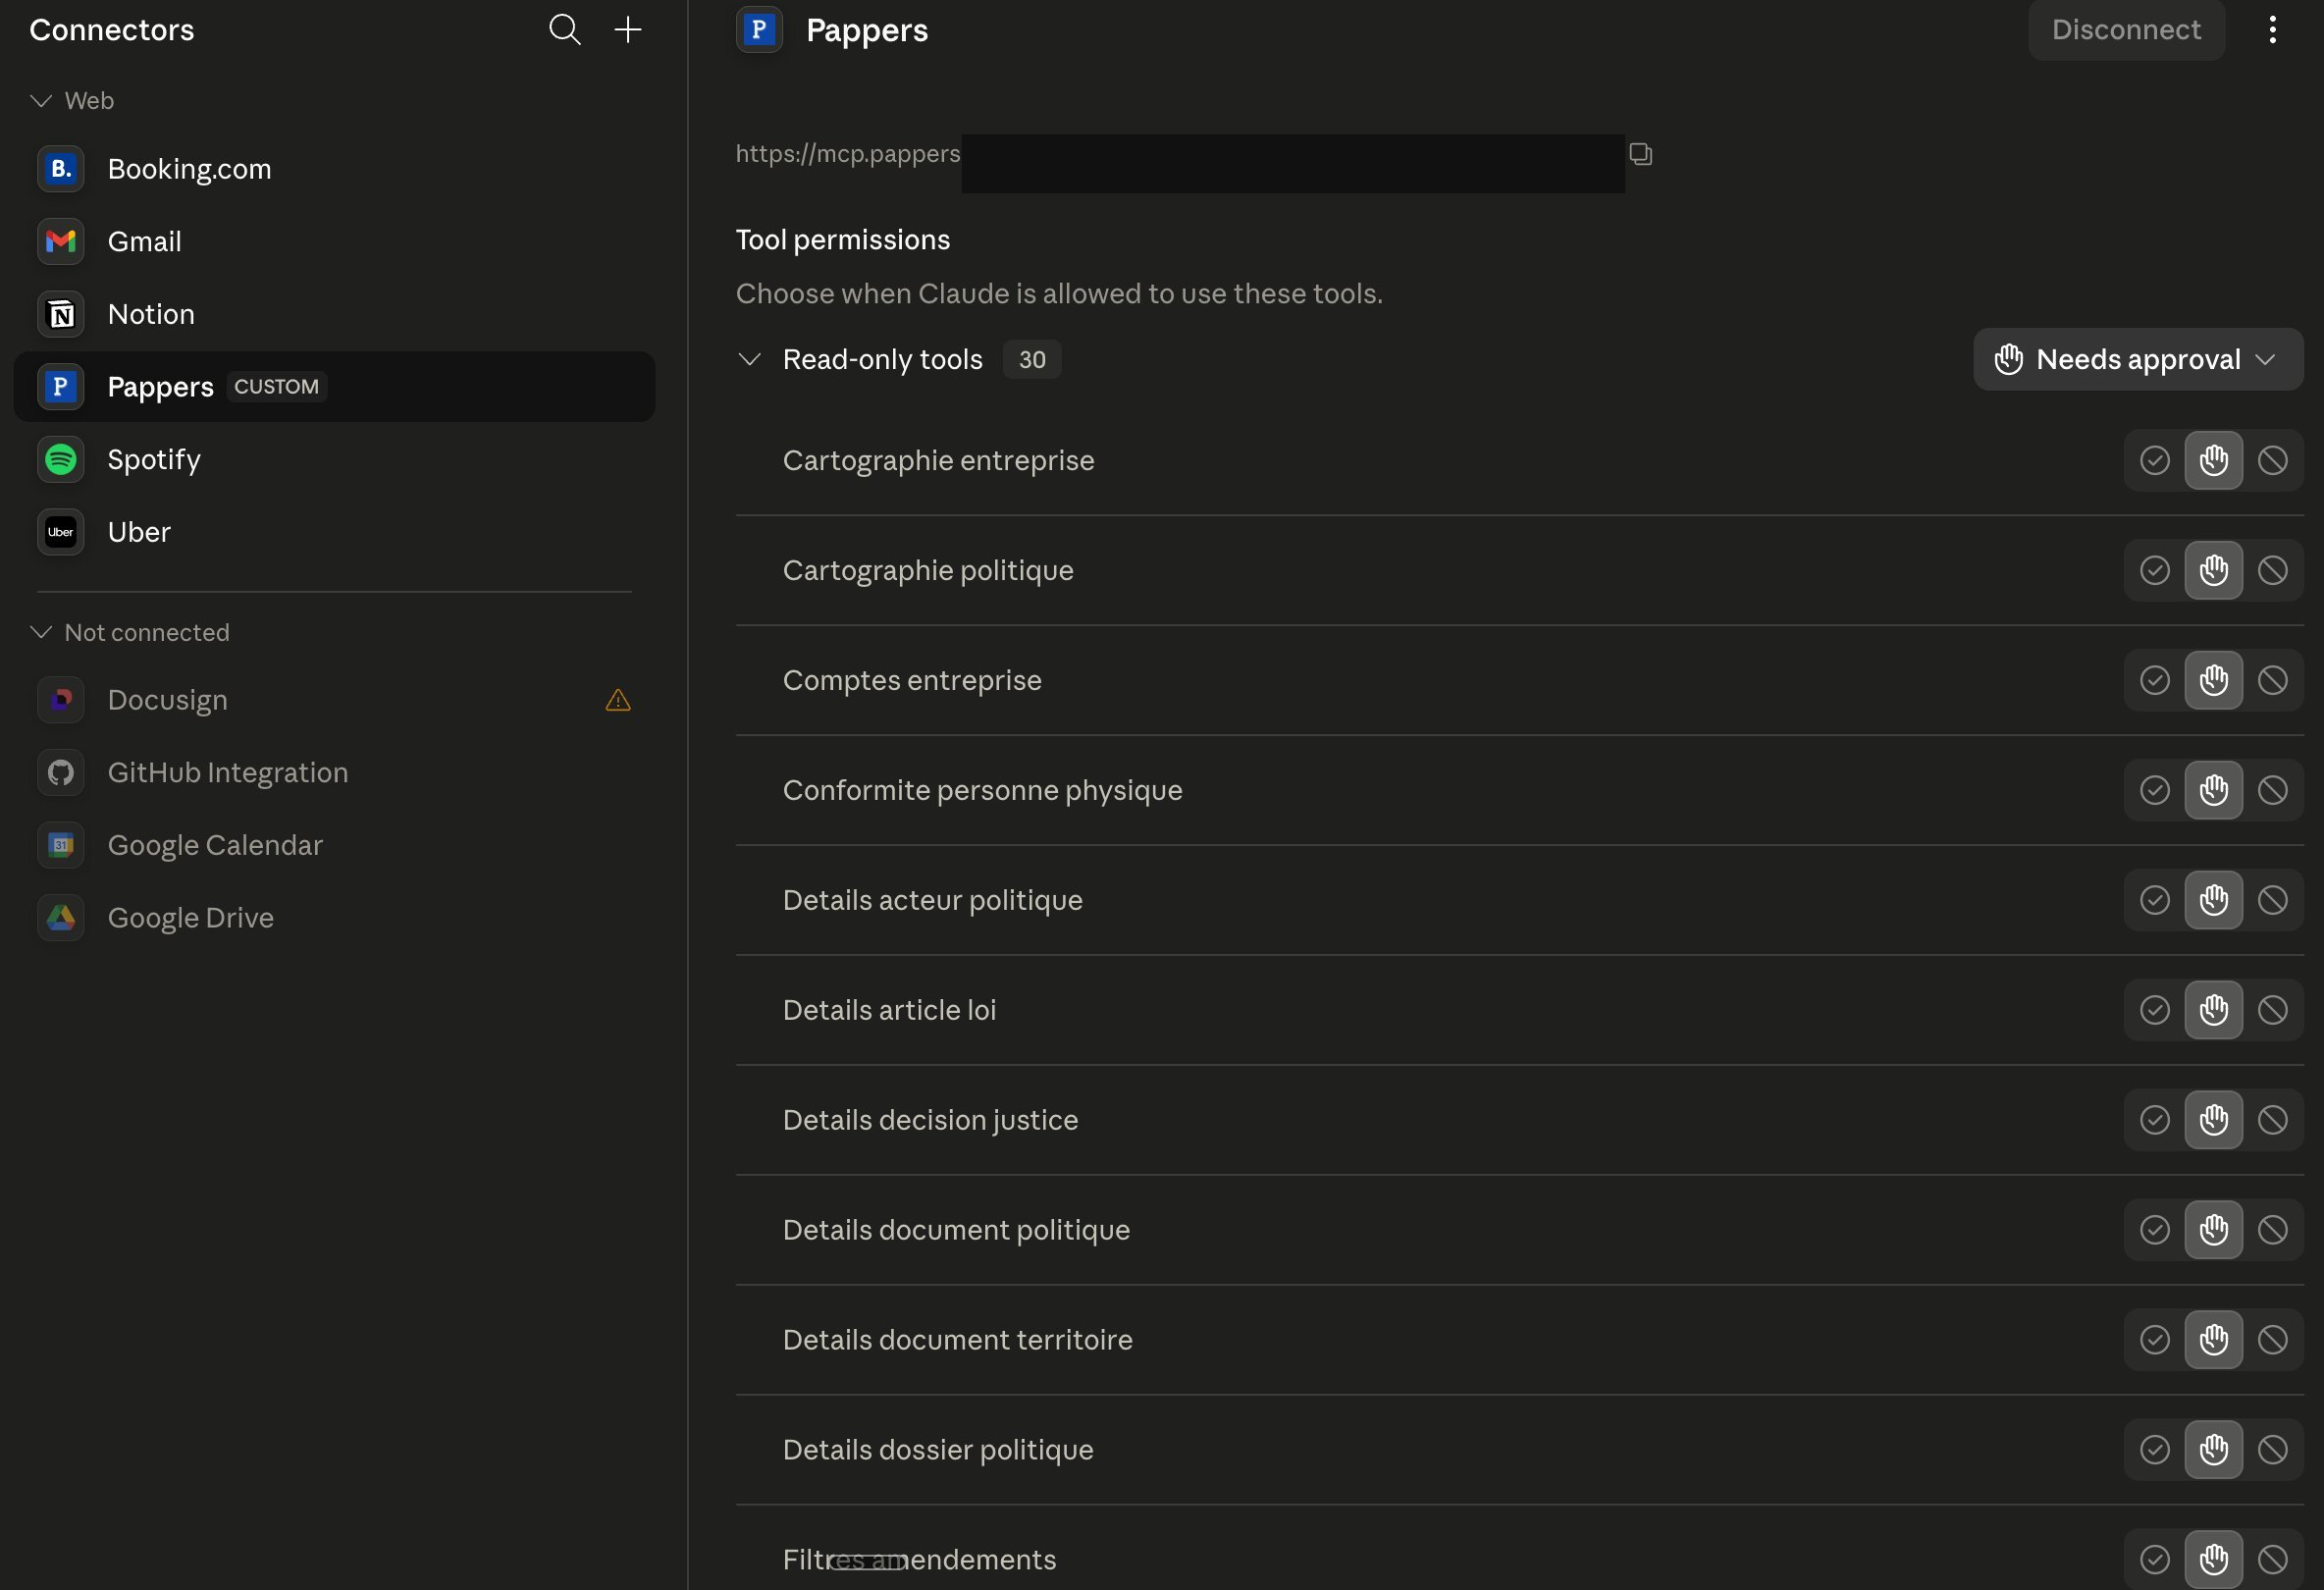This screenshot has width=2324, height=1590.
Task: Click the Docusign warning triangle icon
Action: click(618, 700)
